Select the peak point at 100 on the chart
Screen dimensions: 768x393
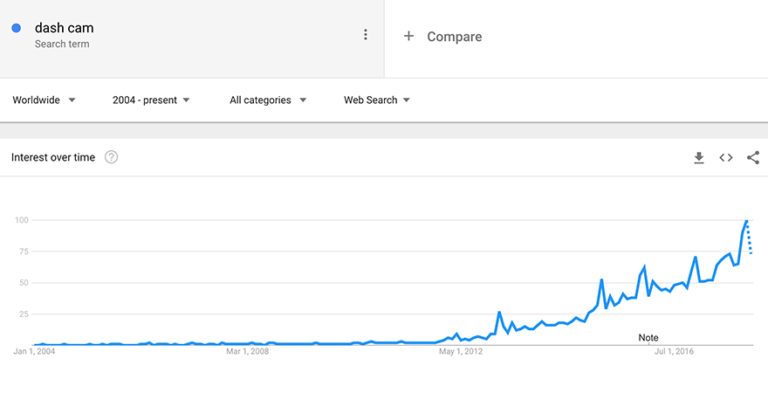pos(746,221)
